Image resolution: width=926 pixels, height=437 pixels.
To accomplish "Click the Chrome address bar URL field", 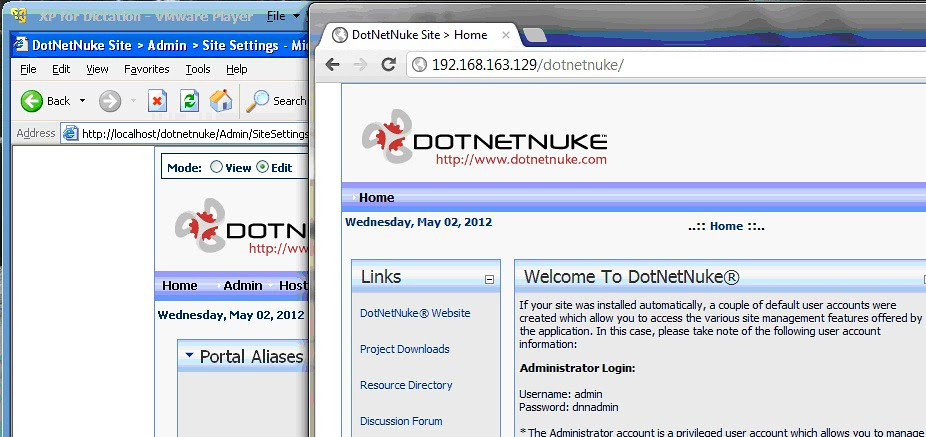I will [666, 64].
